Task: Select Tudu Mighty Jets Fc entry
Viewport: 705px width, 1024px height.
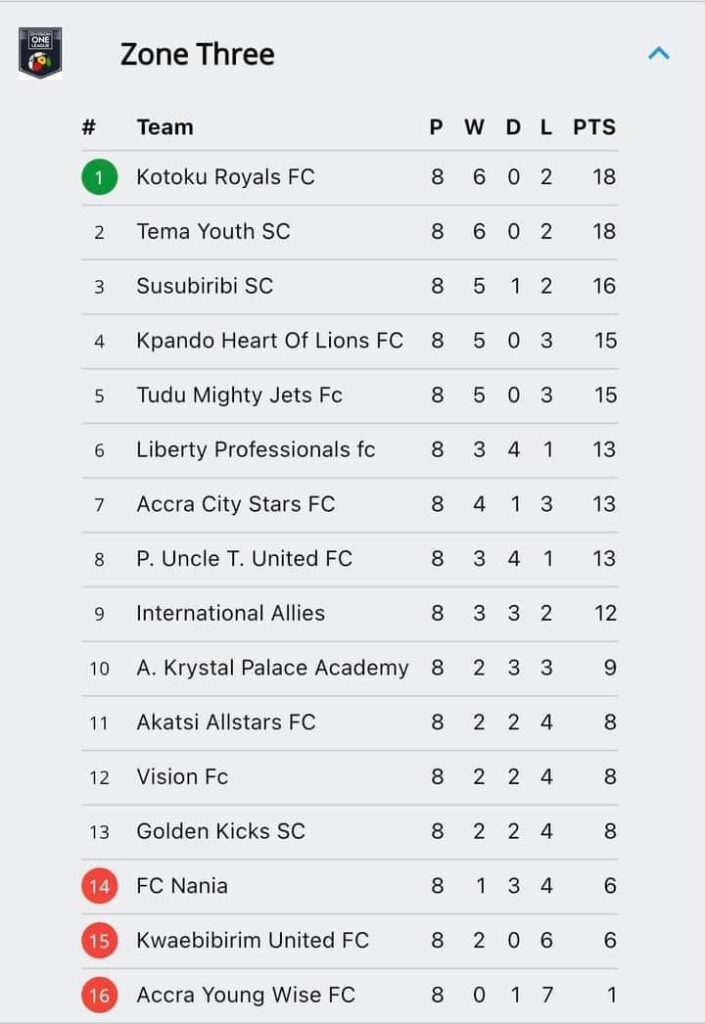Action: (x=350, y=396)
